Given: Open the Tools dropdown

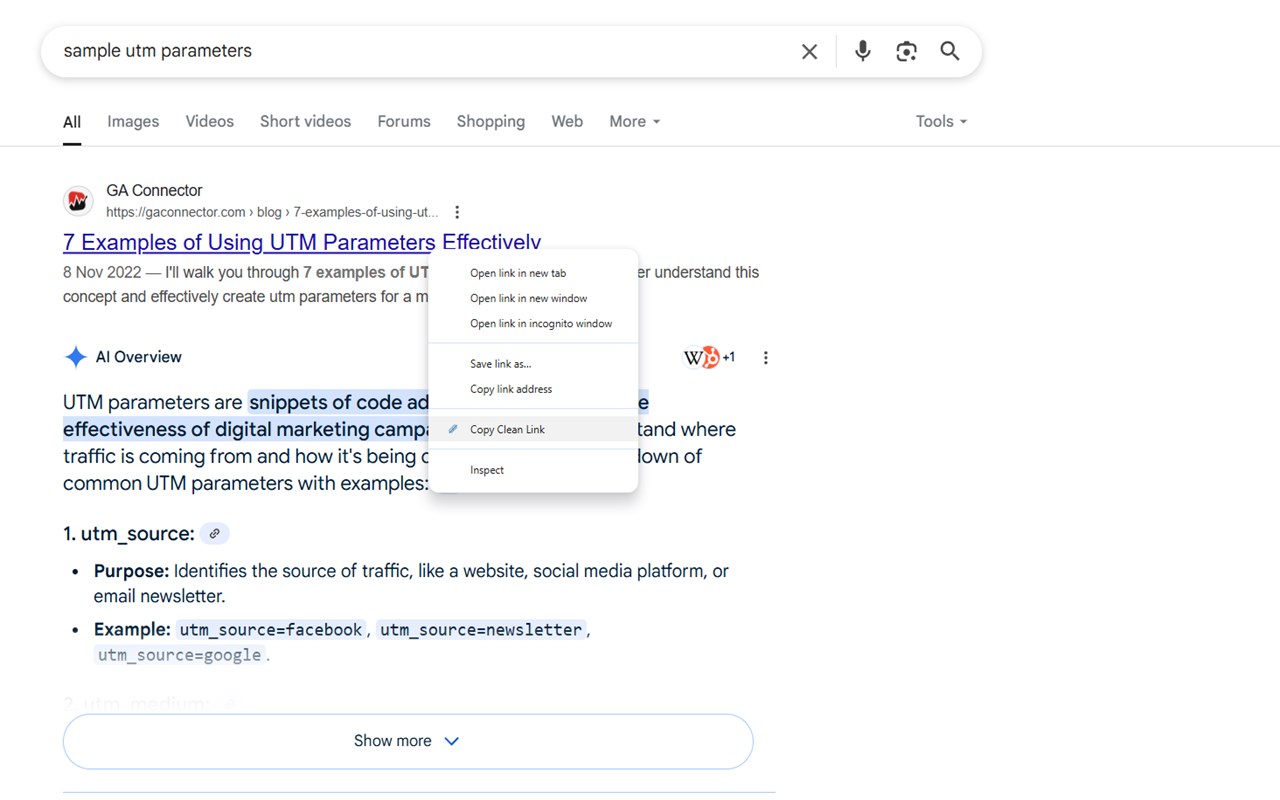Looking at the screenshot, I should tap(941, 122).
